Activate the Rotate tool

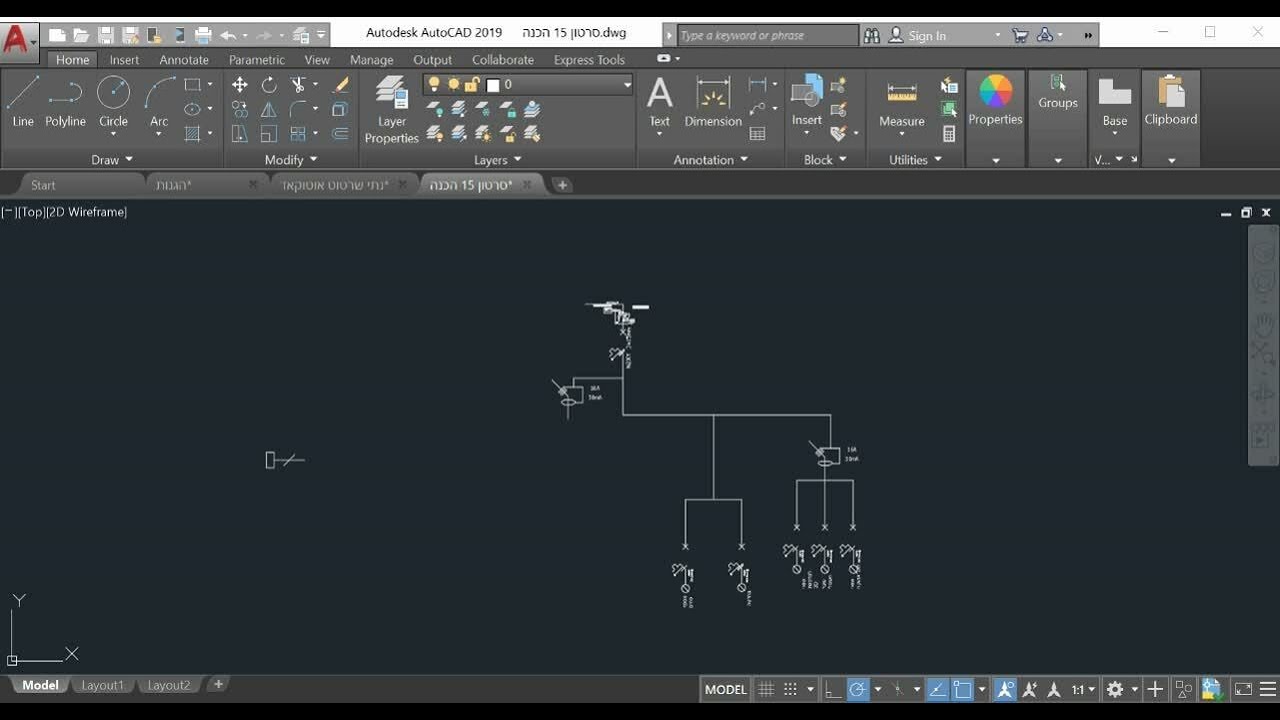[269, 85]
